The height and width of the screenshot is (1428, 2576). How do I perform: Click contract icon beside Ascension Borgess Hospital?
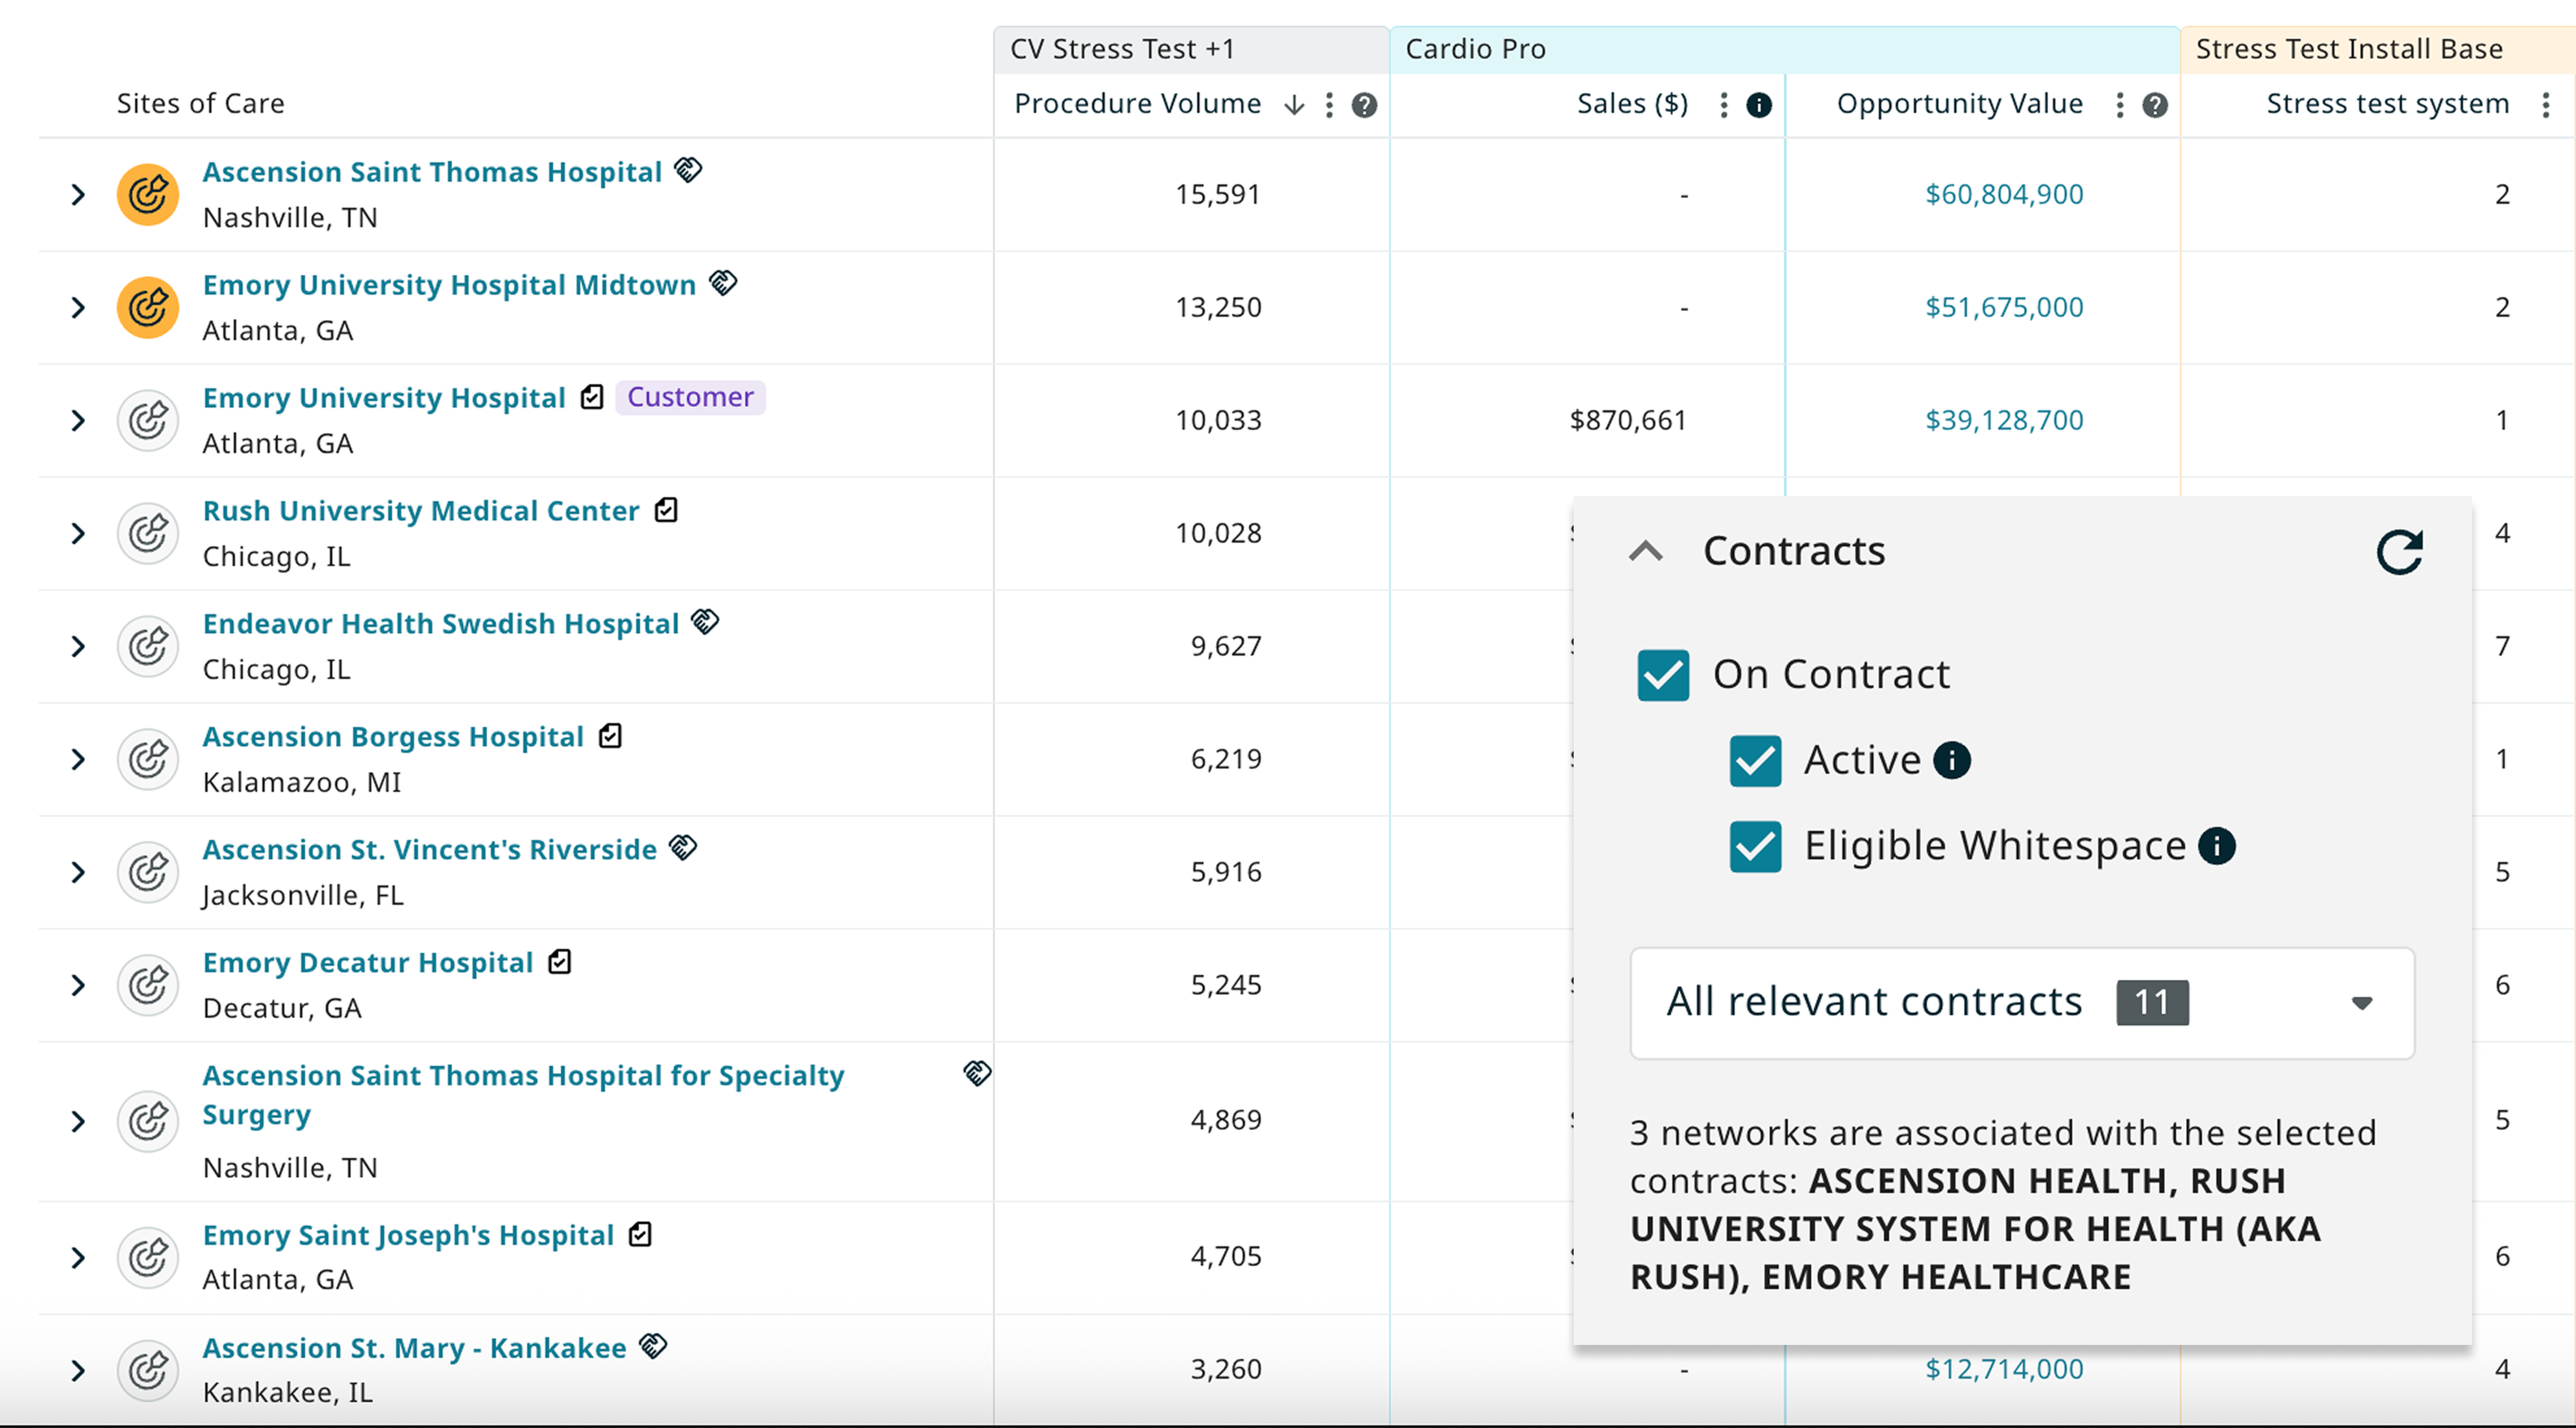(x=610, y=736)
